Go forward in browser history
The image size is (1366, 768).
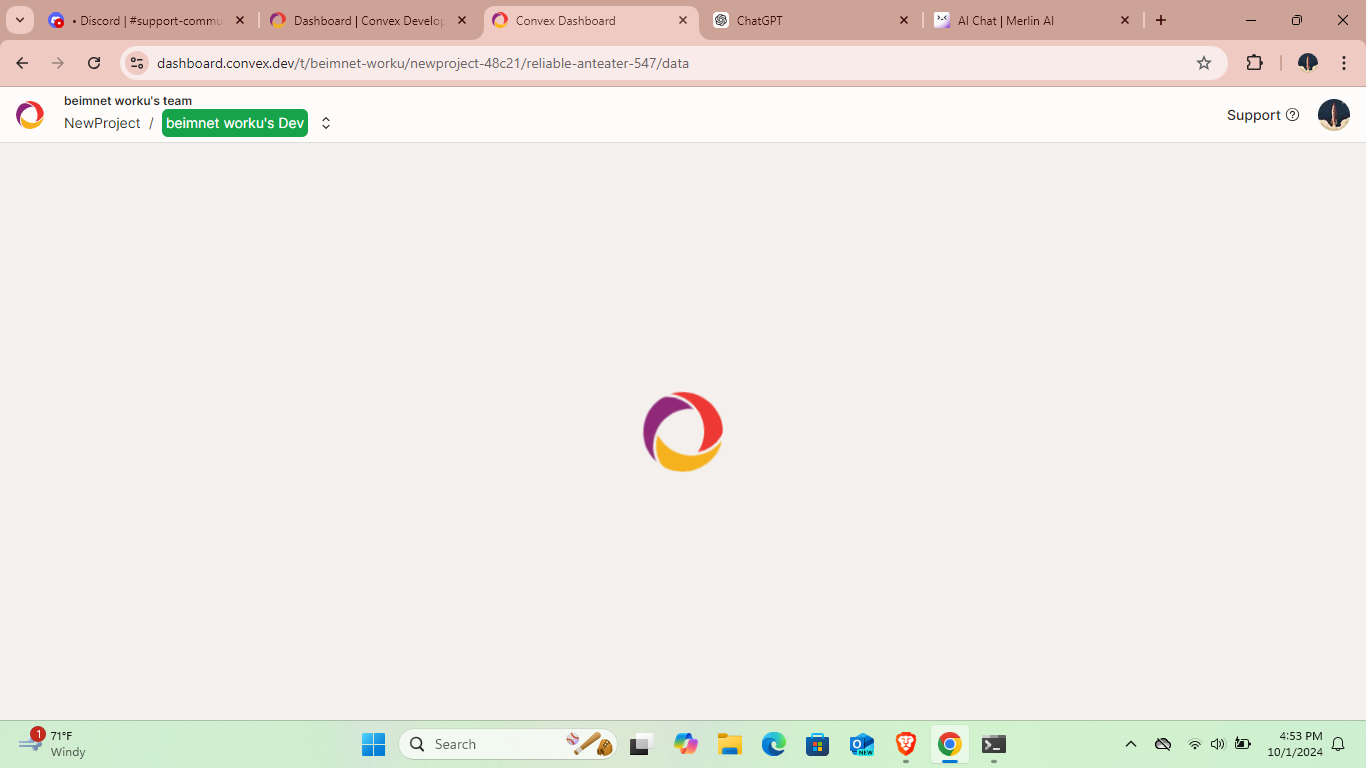(x=58, y=63)
